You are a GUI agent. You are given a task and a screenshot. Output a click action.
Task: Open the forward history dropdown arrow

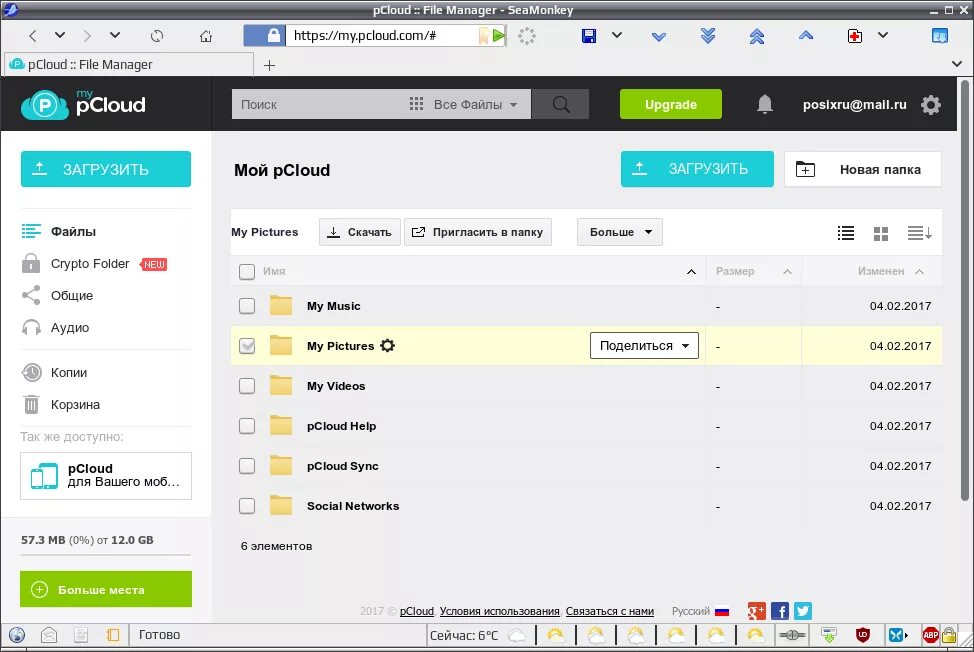pyautogui.click(x=115, y=35)
